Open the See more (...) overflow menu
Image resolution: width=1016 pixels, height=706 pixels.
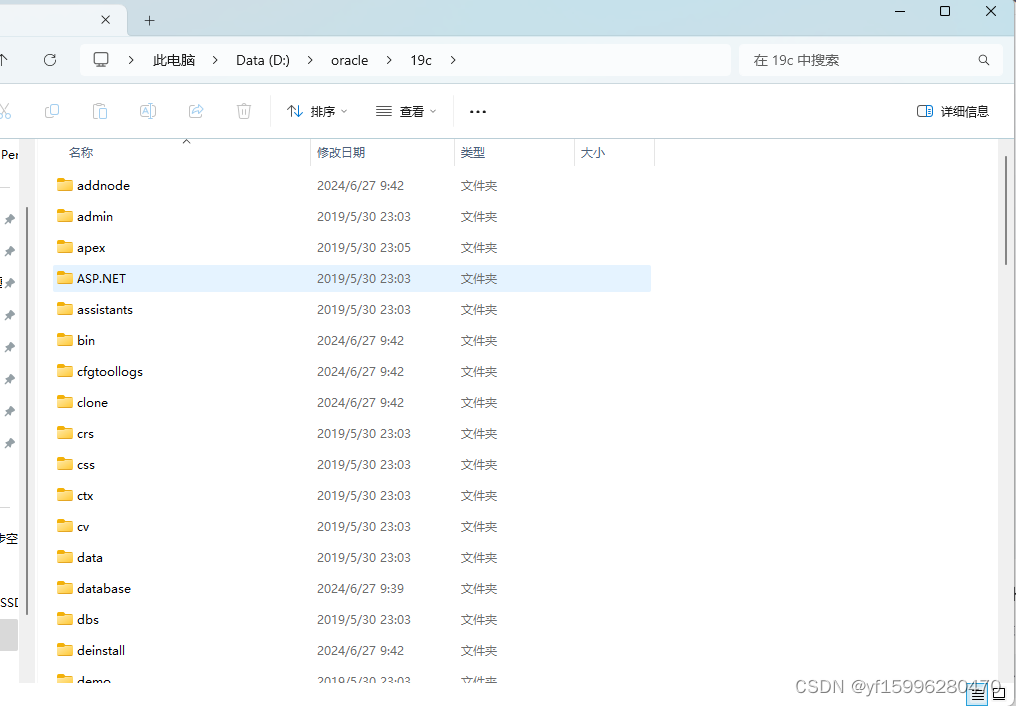click(477, 111)
